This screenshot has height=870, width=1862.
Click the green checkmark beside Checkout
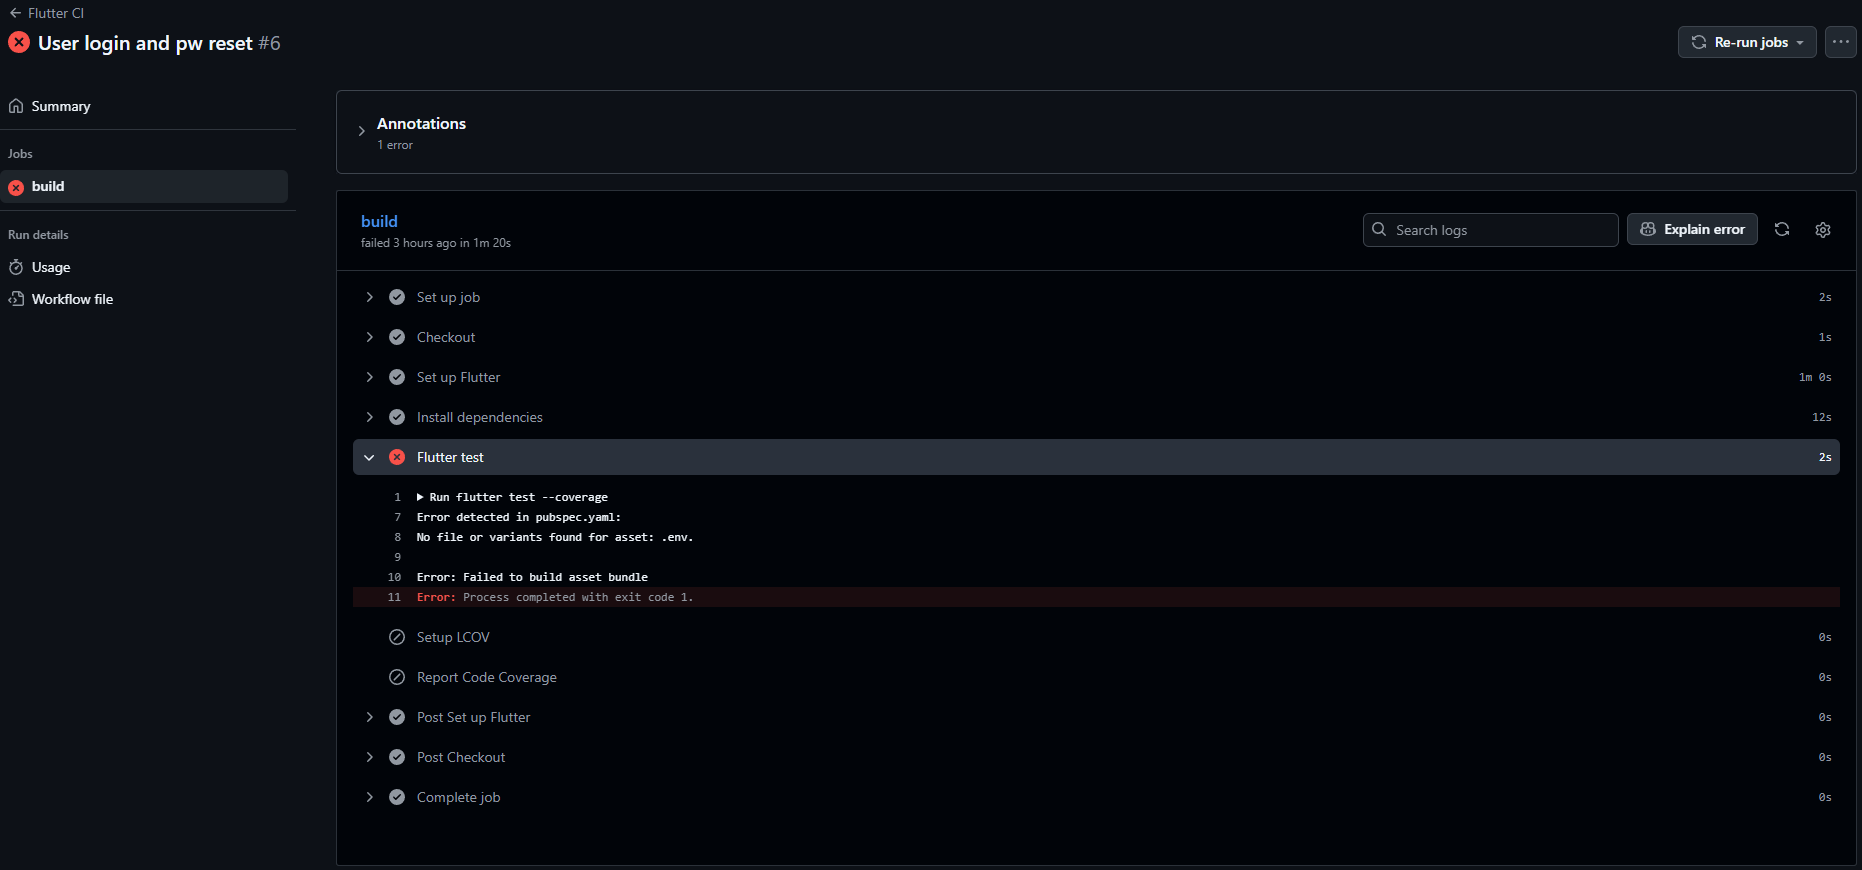[x=397, y=337]
